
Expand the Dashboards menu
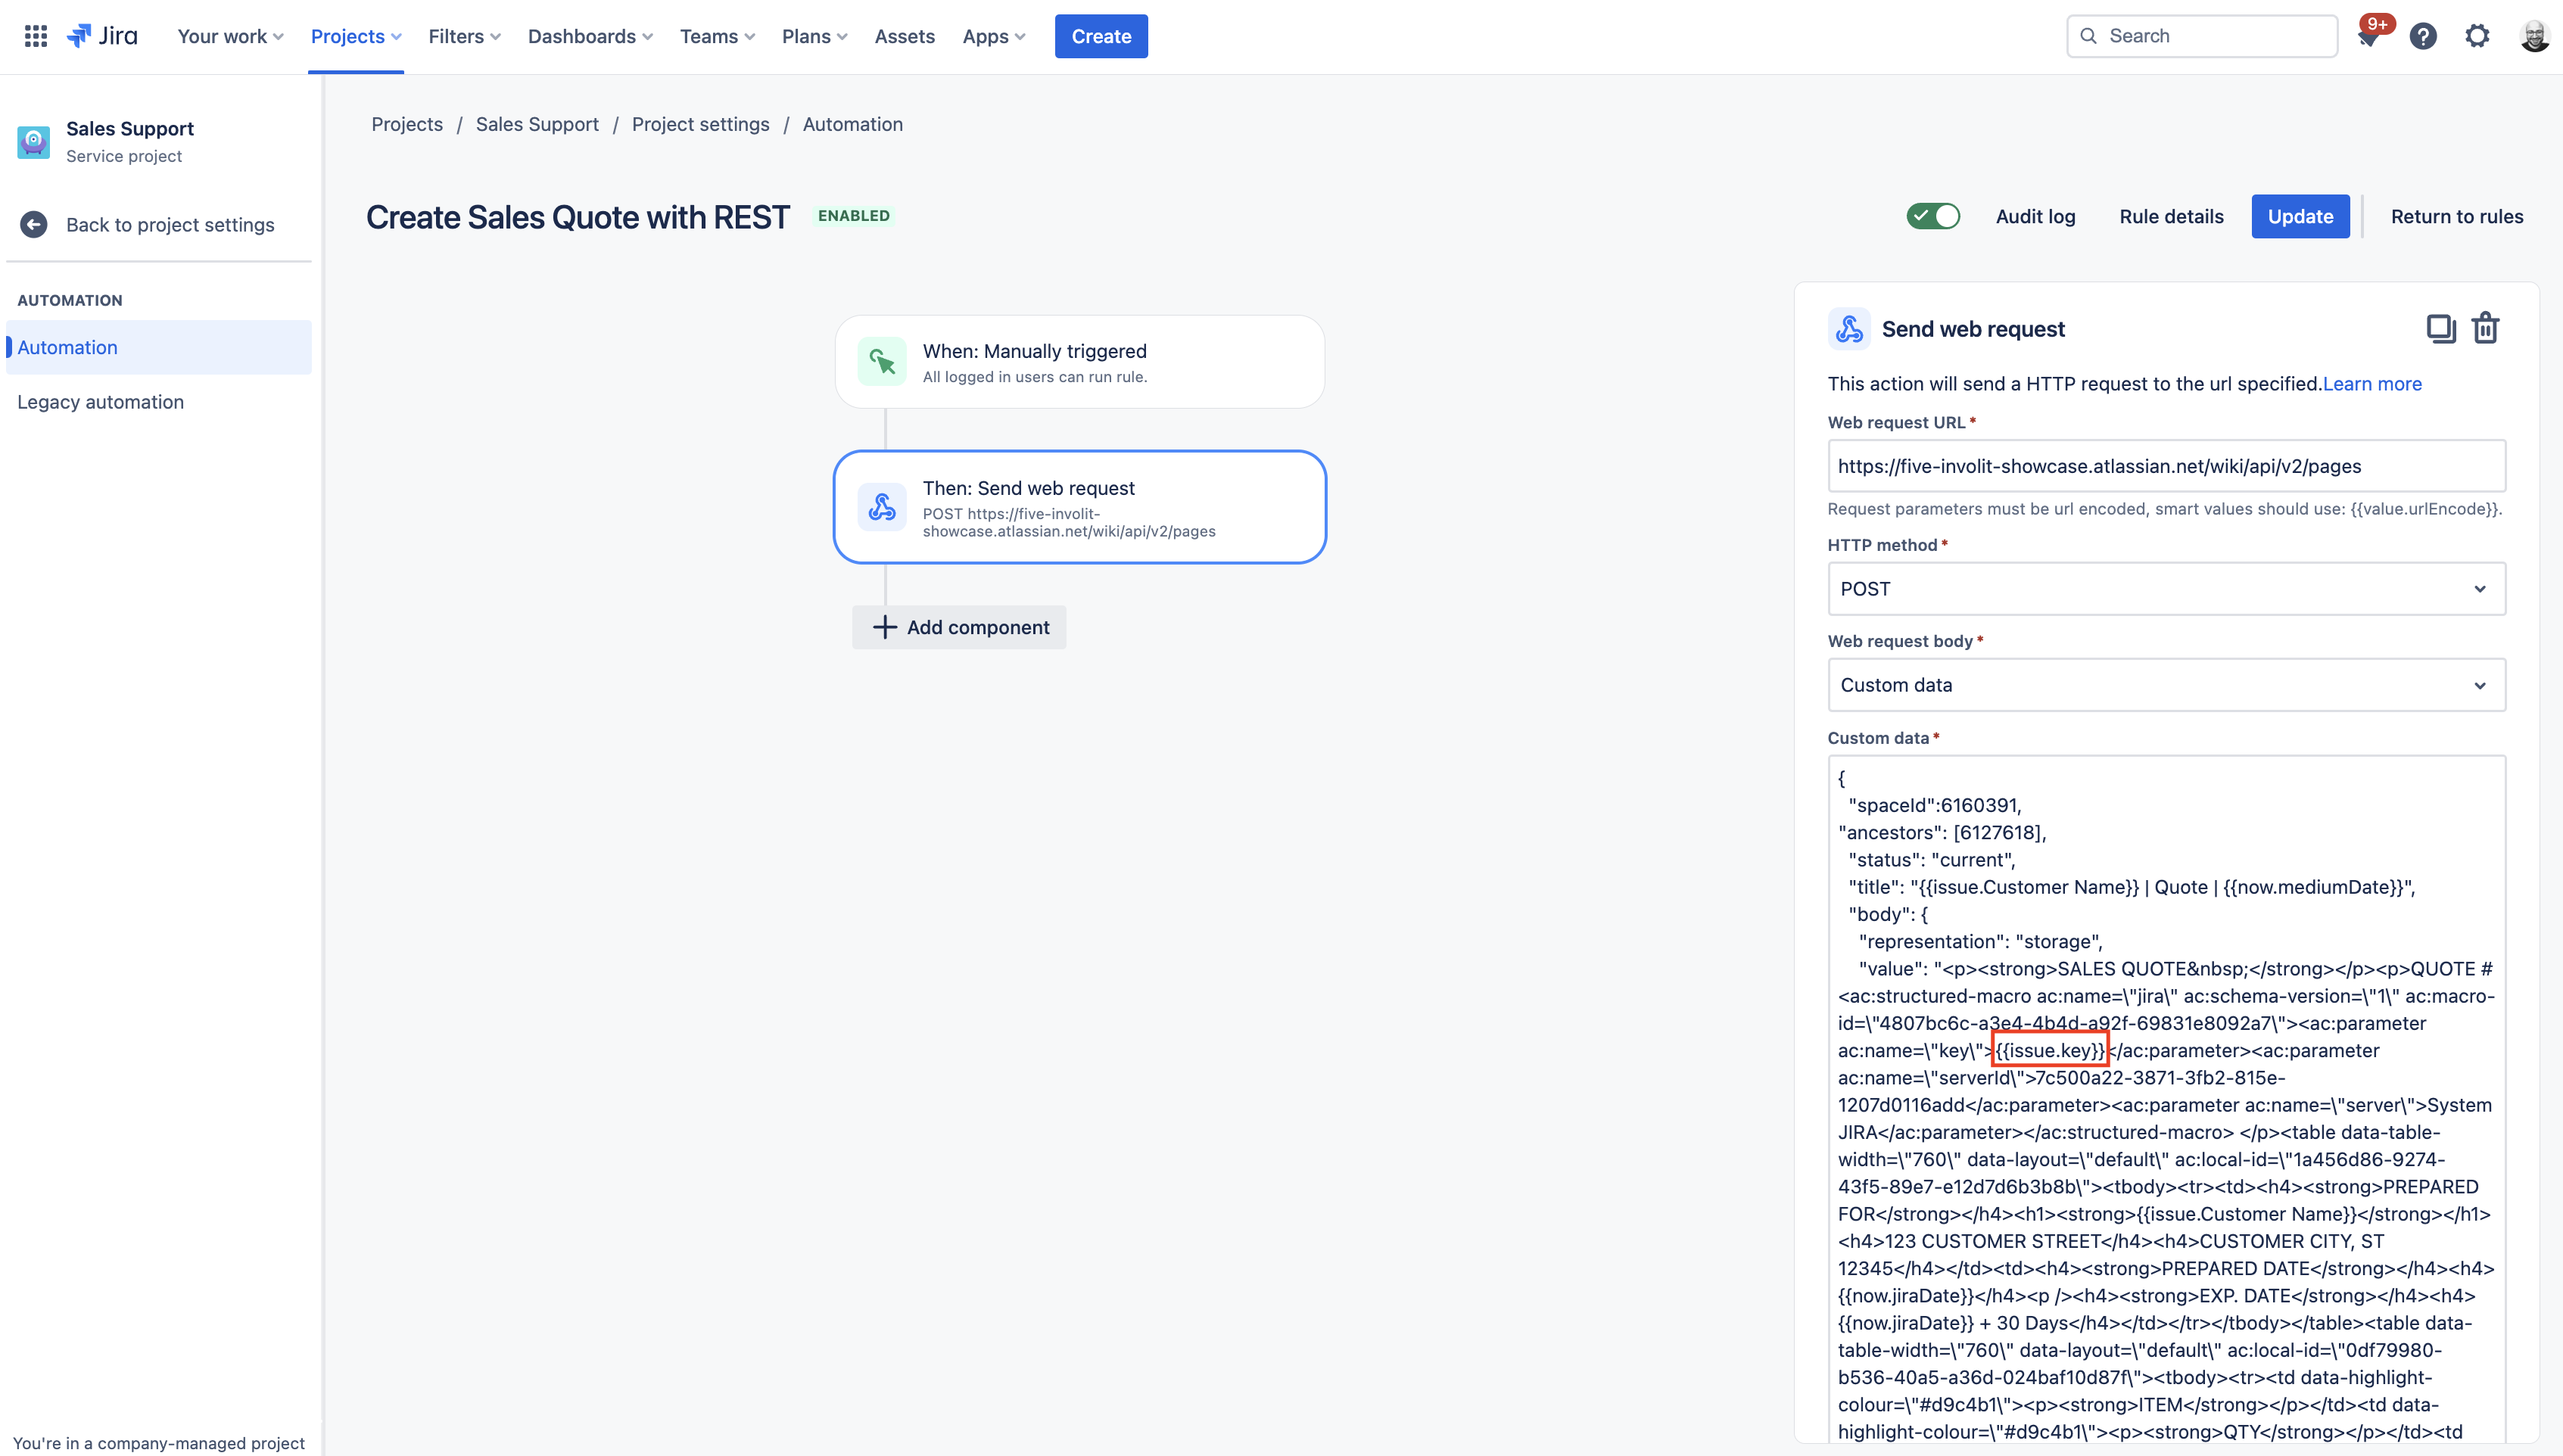[x=590, y=36]
